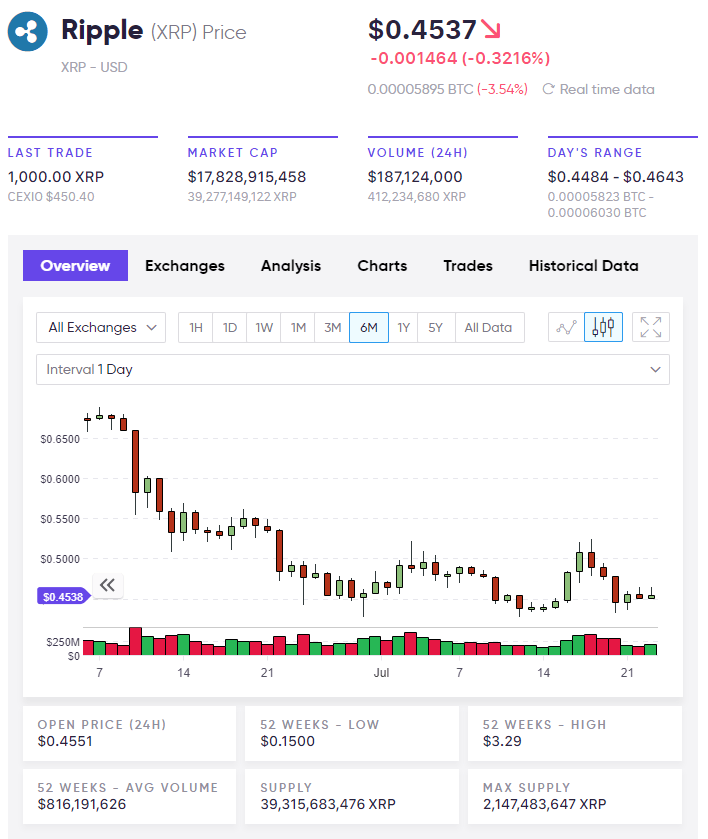Click the Real time data refresh icon
Image resolution: width=708 pixels, height=839 pixels.
click(x=548, y=89)
